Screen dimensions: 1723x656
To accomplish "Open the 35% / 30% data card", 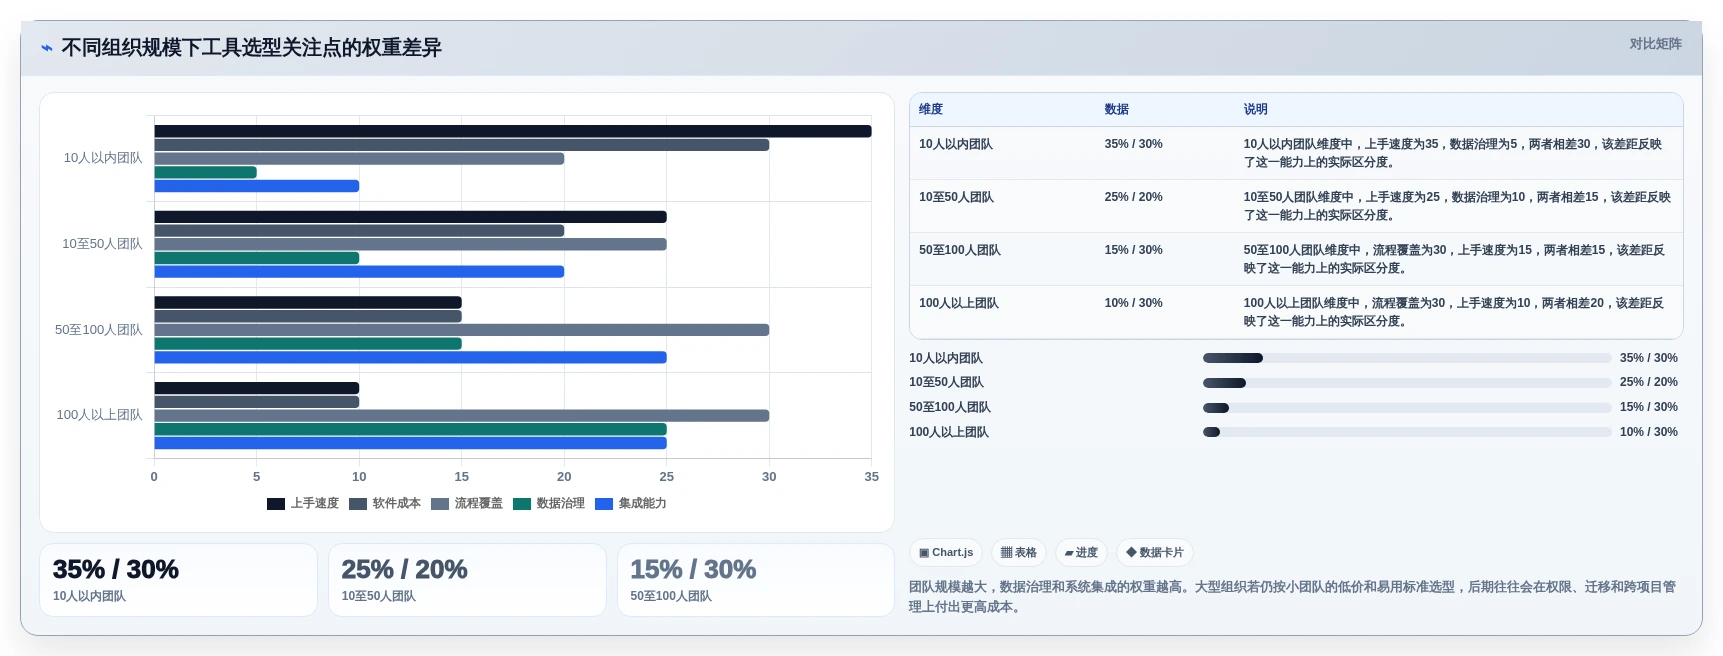I will click(x=178, y=580).
